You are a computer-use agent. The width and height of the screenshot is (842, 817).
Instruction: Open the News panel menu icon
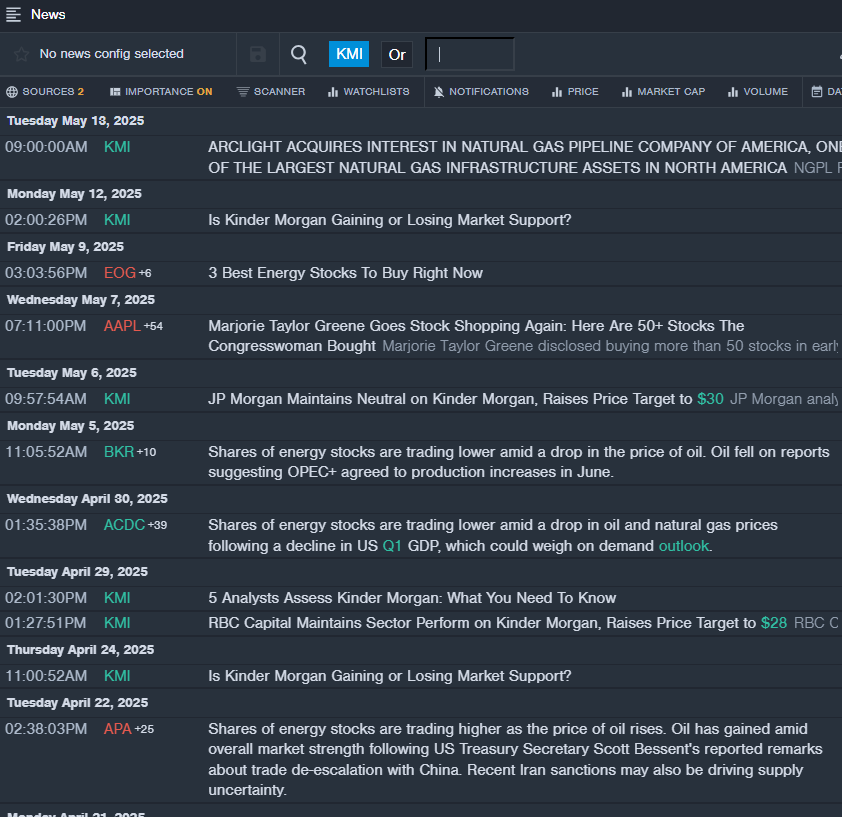point(13,15)
